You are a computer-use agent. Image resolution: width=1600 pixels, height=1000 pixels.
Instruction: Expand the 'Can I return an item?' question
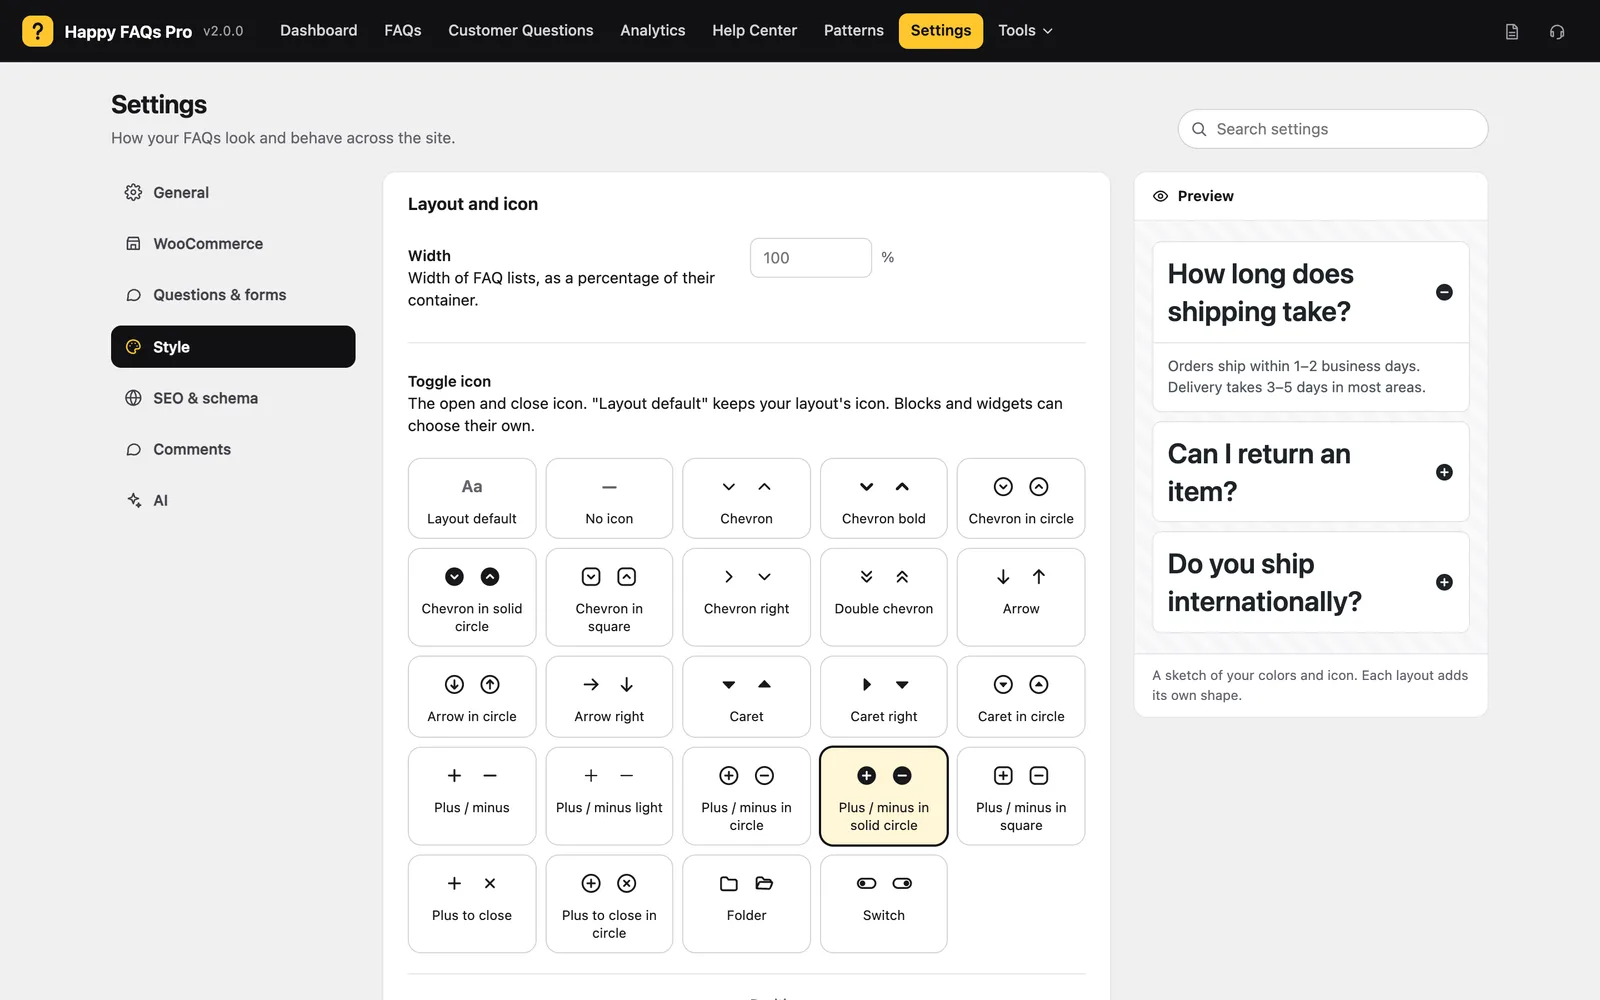1444,472
